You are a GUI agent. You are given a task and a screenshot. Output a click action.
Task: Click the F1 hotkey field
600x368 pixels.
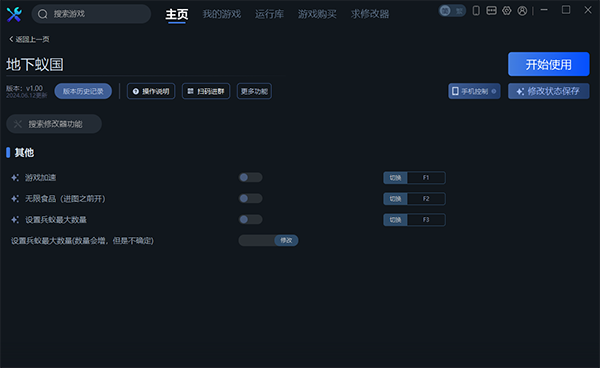click(426, 177)
